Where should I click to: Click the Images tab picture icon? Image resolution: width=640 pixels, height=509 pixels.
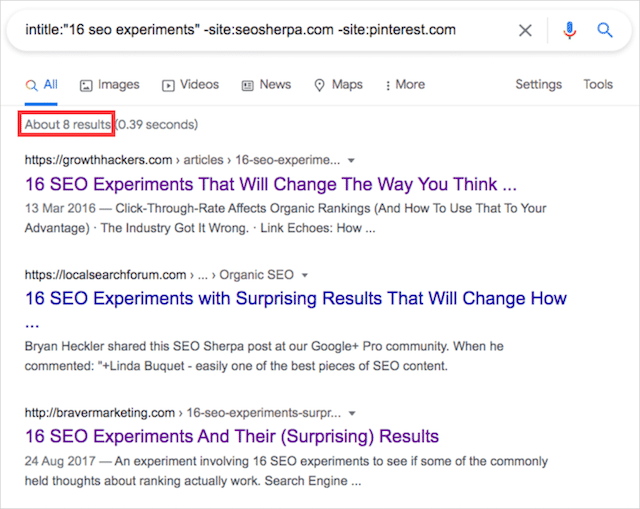[x=86, y=85]
